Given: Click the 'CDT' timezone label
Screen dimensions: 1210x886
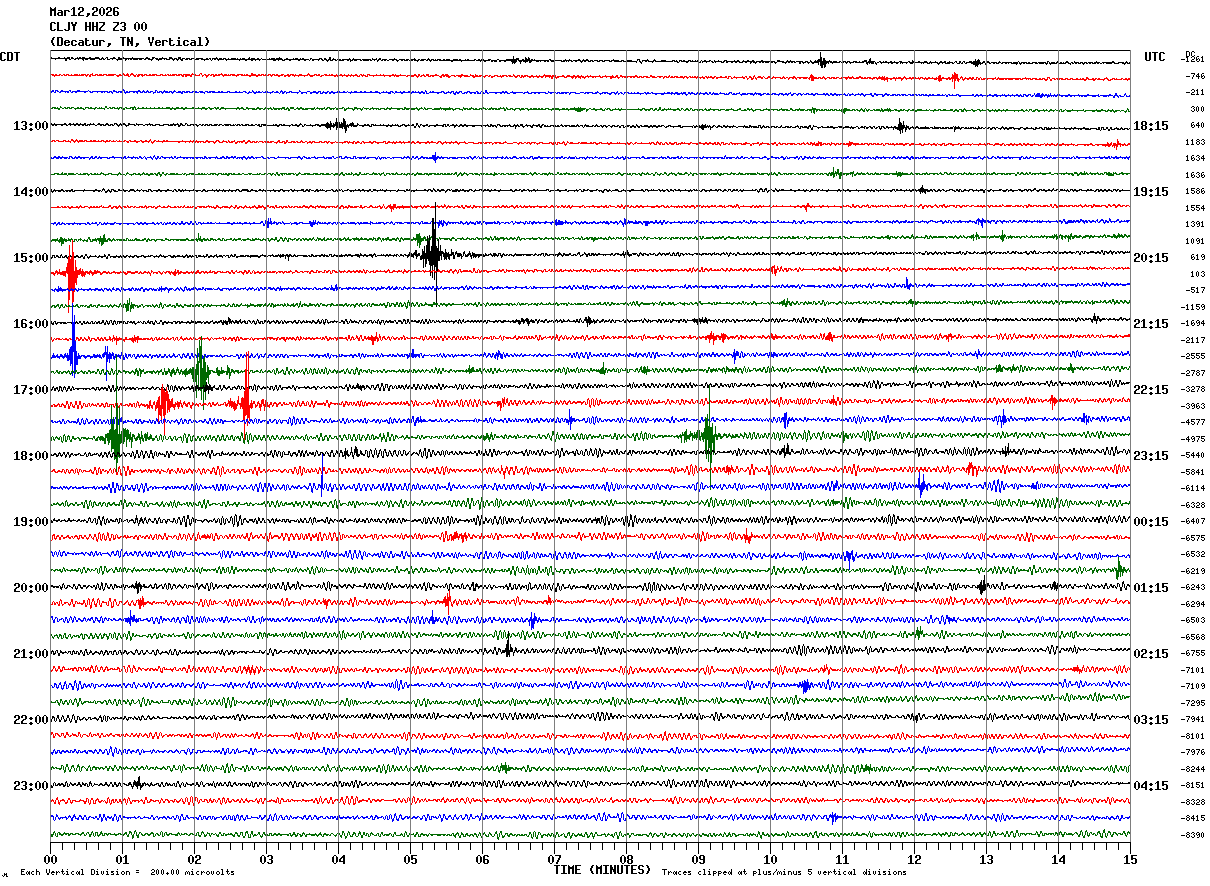Looking at the screenshot, I should point(10,57).
